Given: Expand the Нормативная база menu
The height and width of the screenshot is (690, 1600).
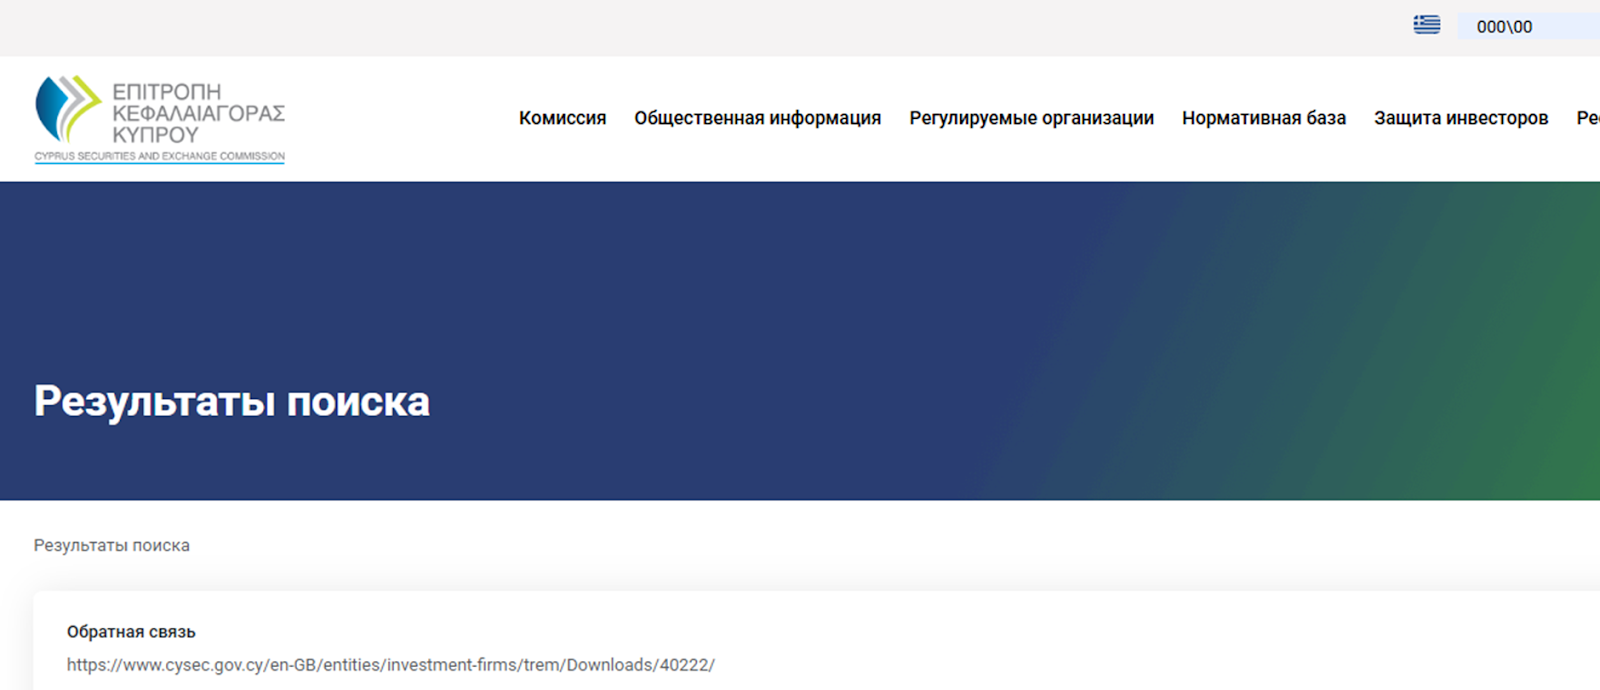Looking at the screenshot, I should tap(1263, 118).
